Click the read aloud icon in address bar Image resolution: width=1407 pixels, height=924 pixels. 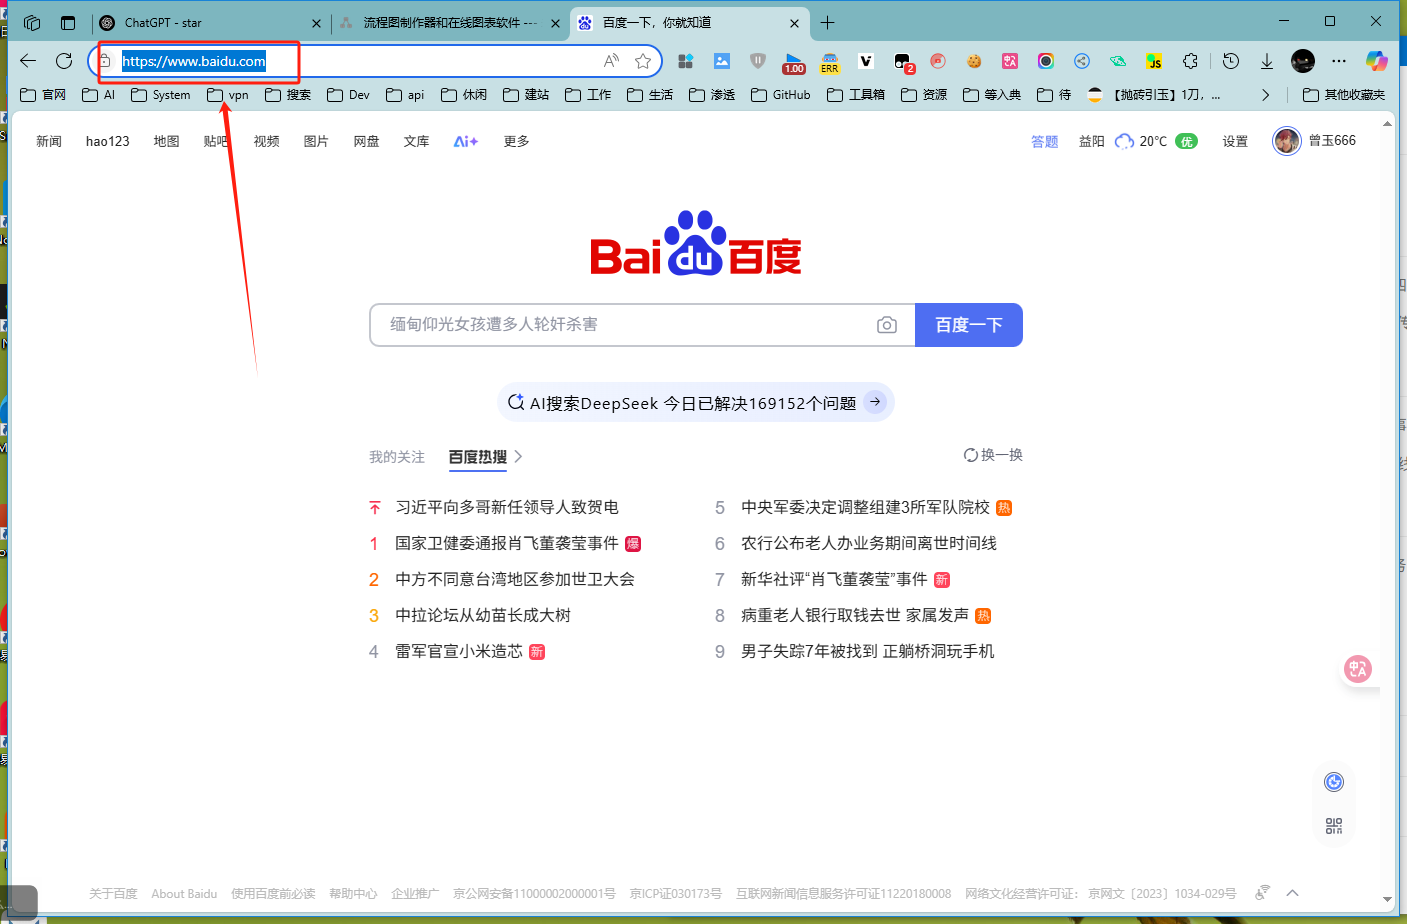(611, 61)
